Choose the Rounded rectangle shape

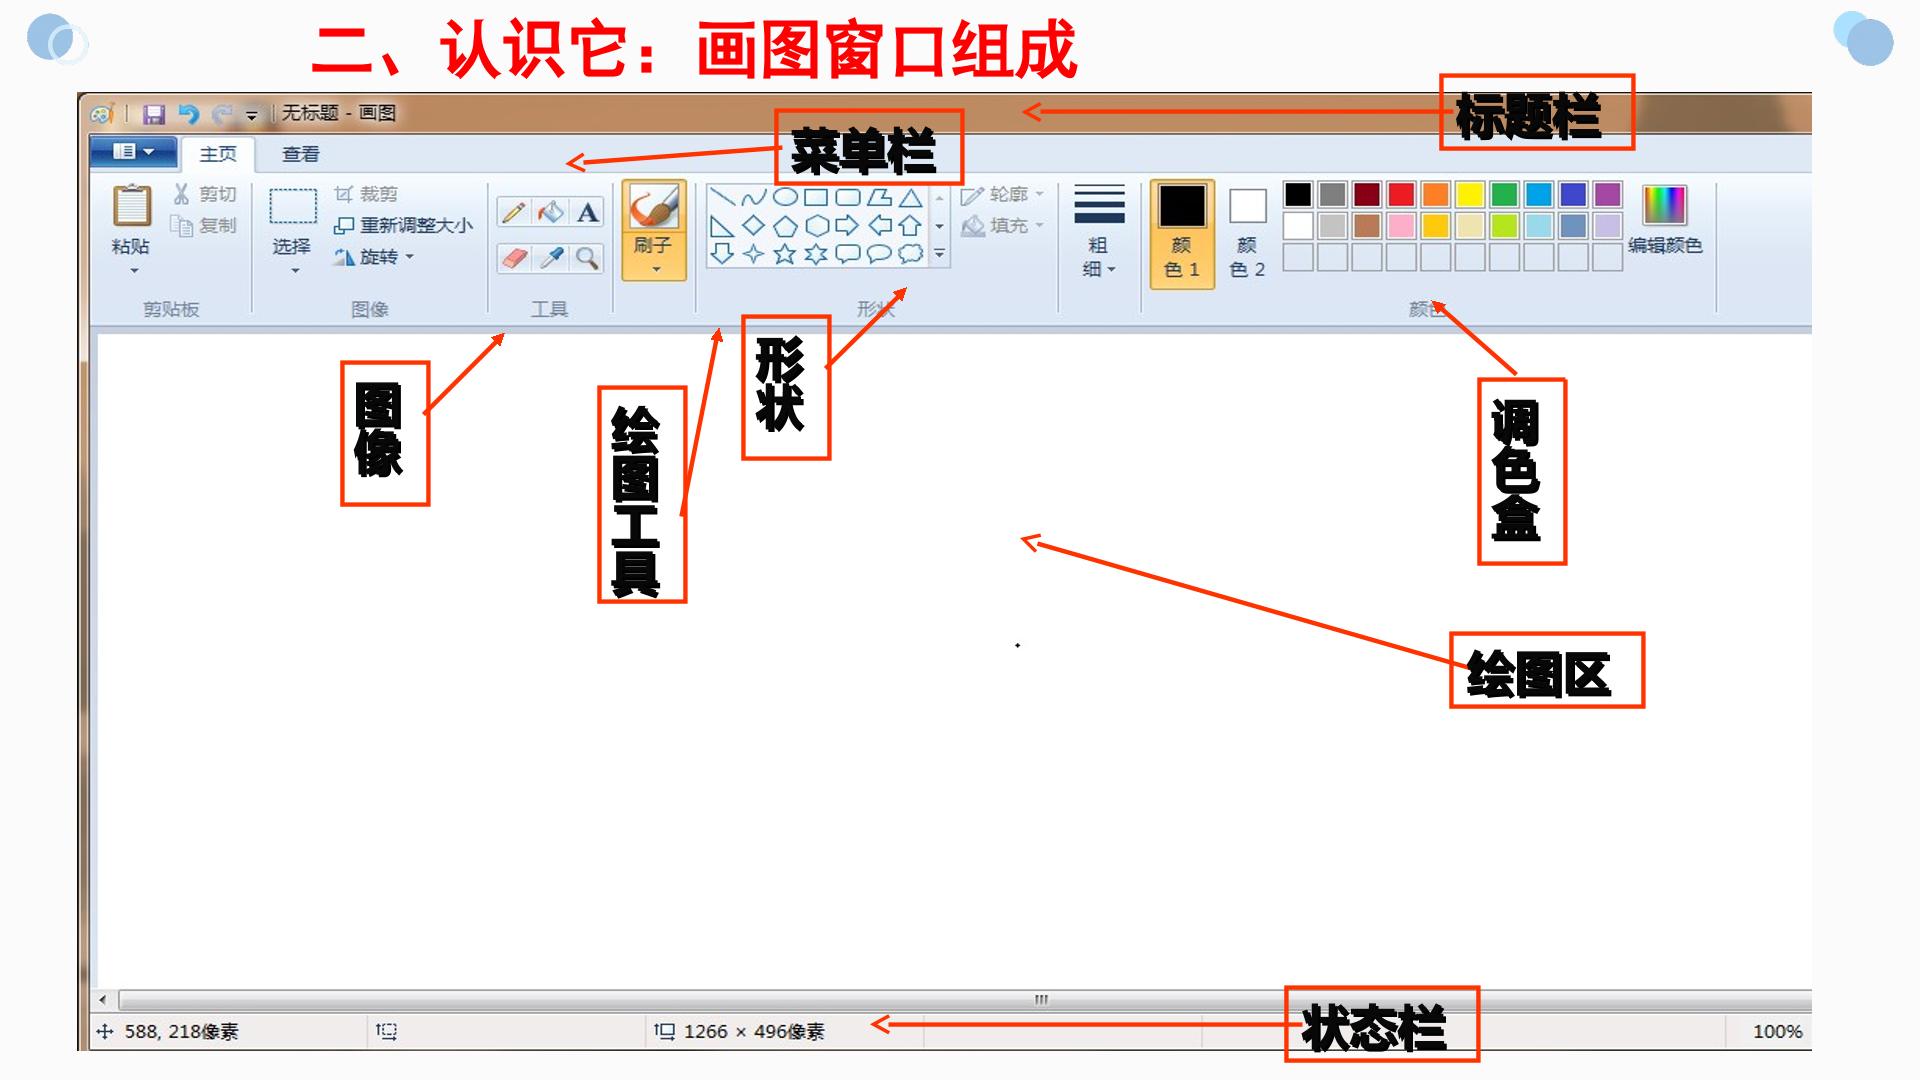(847, 197)
